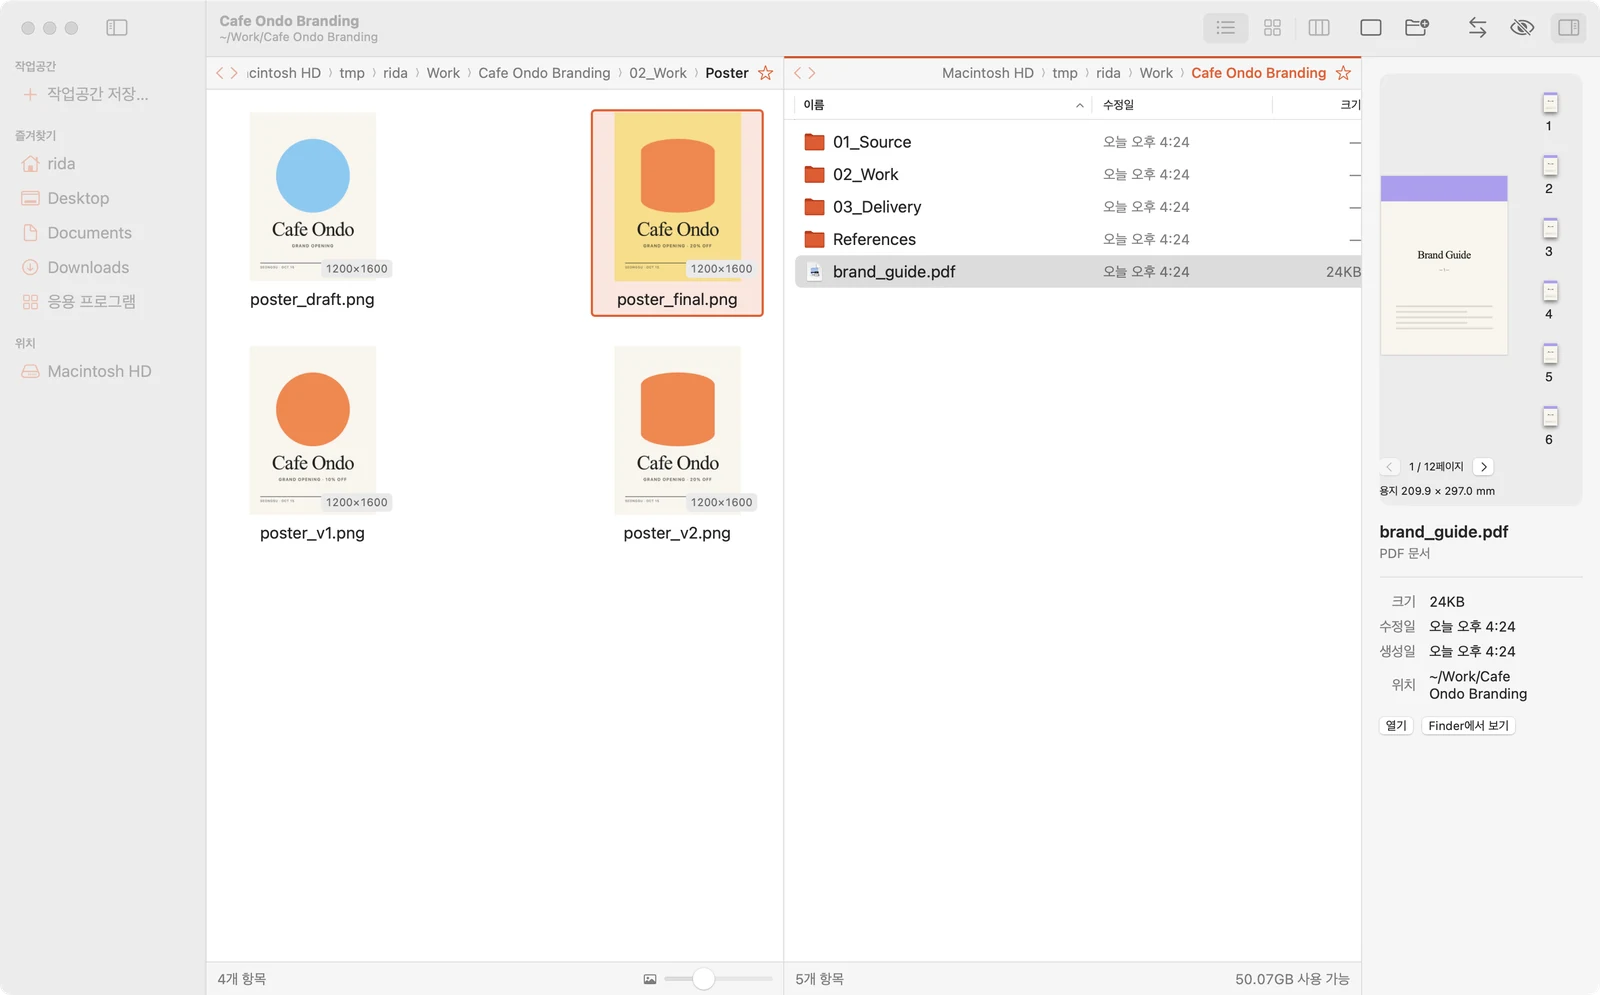Click Work in left breadcrumb path
Screen dimensions: 1600x995
(x=443, y=73)
